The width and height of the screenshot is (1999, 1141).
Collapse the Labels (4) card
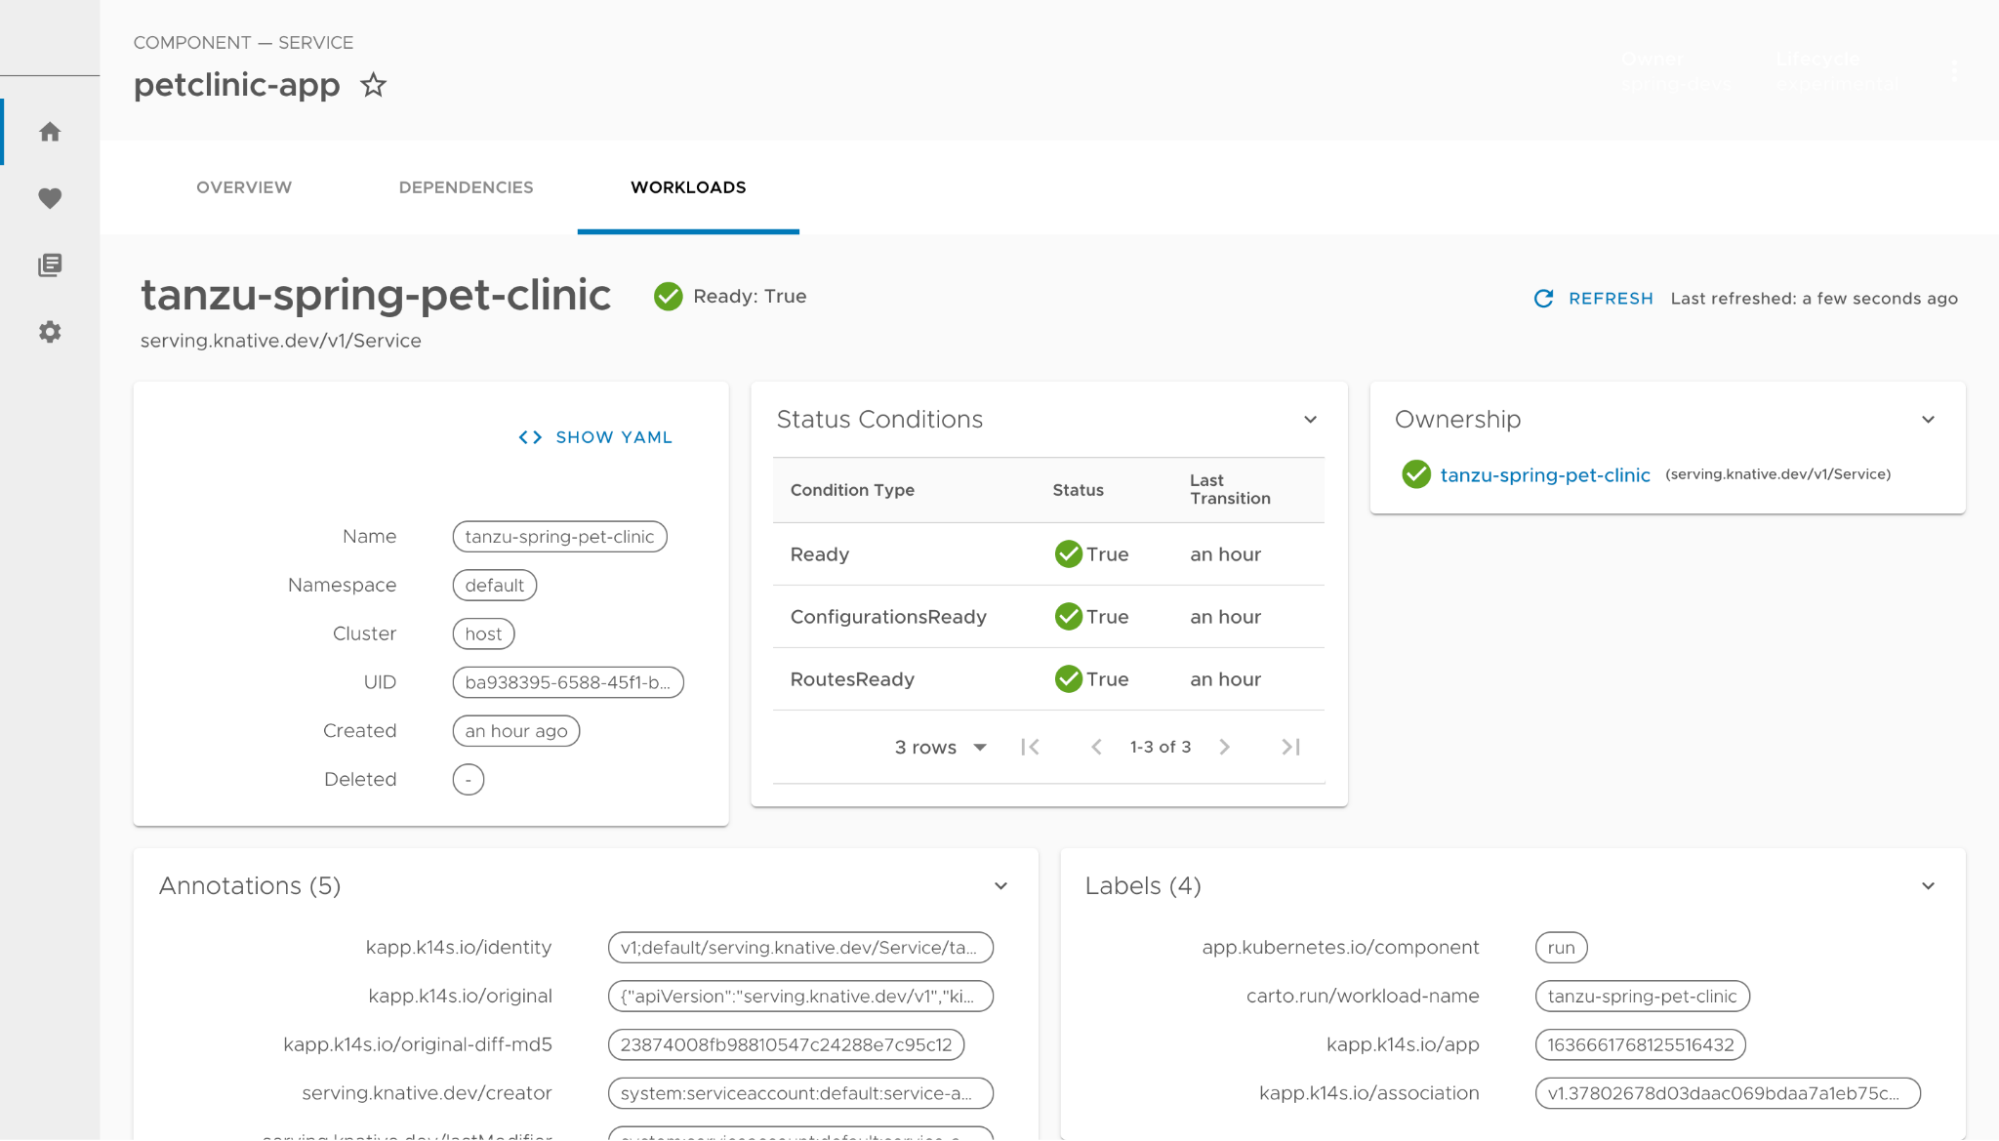tap(1928, 886)
